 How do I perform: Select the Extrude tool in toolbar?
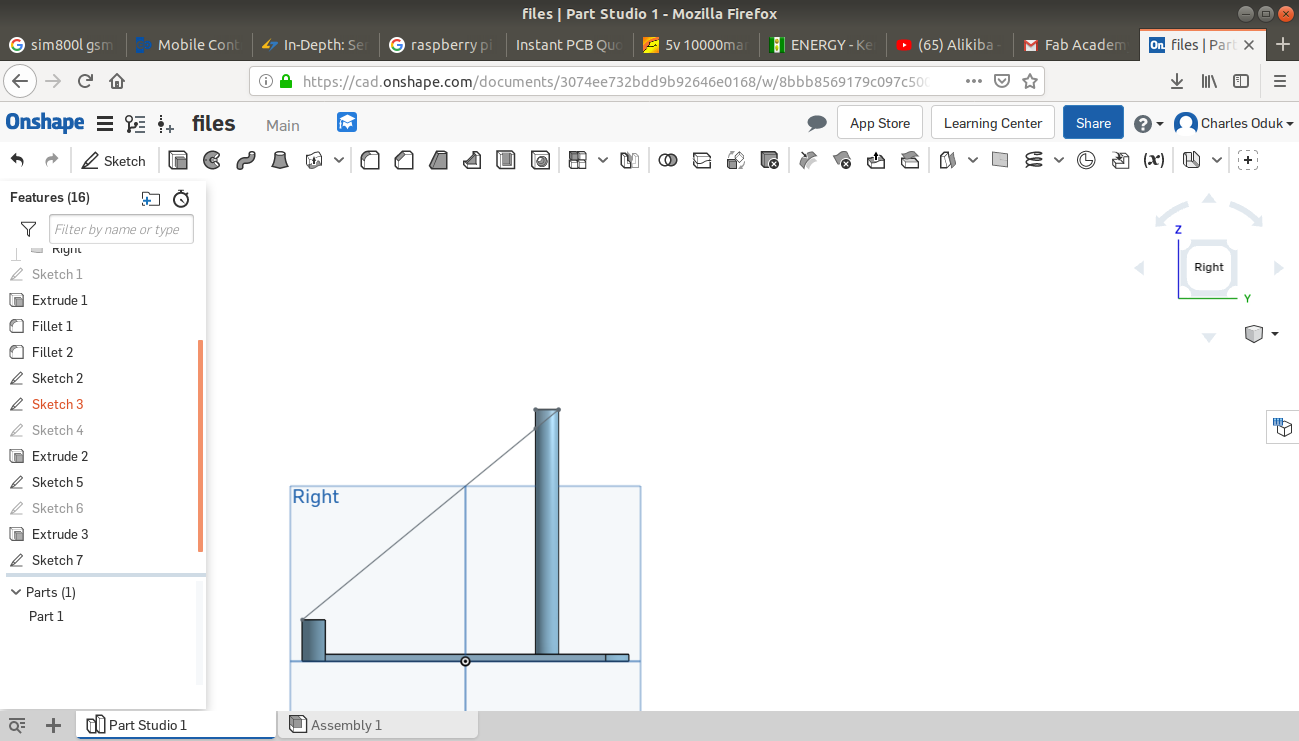178,160
